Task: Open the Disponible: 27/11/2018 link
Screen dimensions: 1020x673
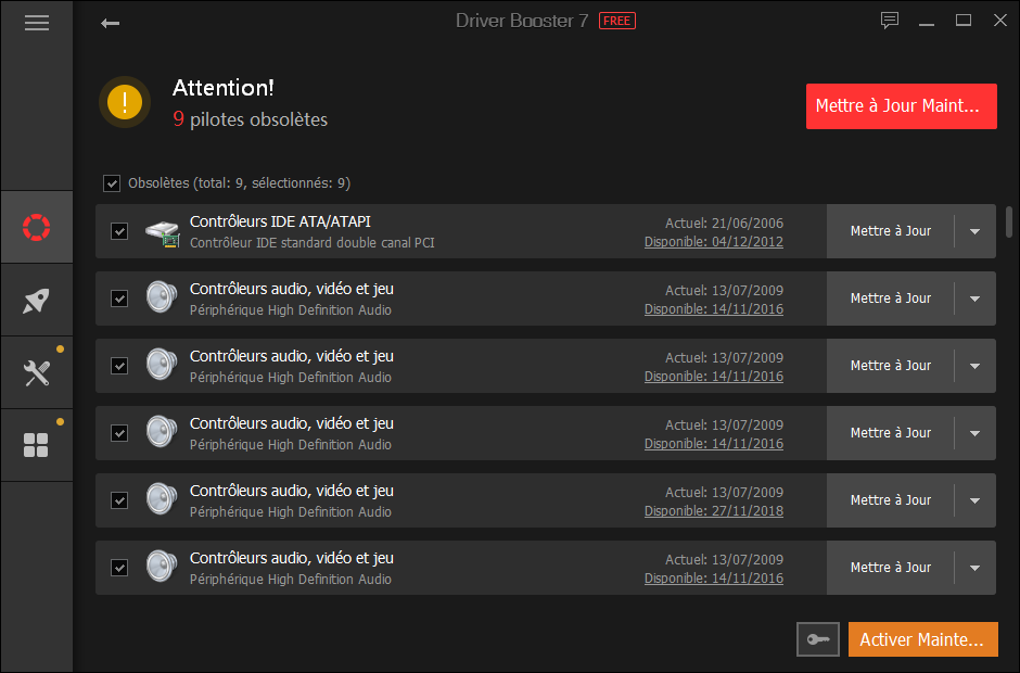Action: click(x=714, y=511)
